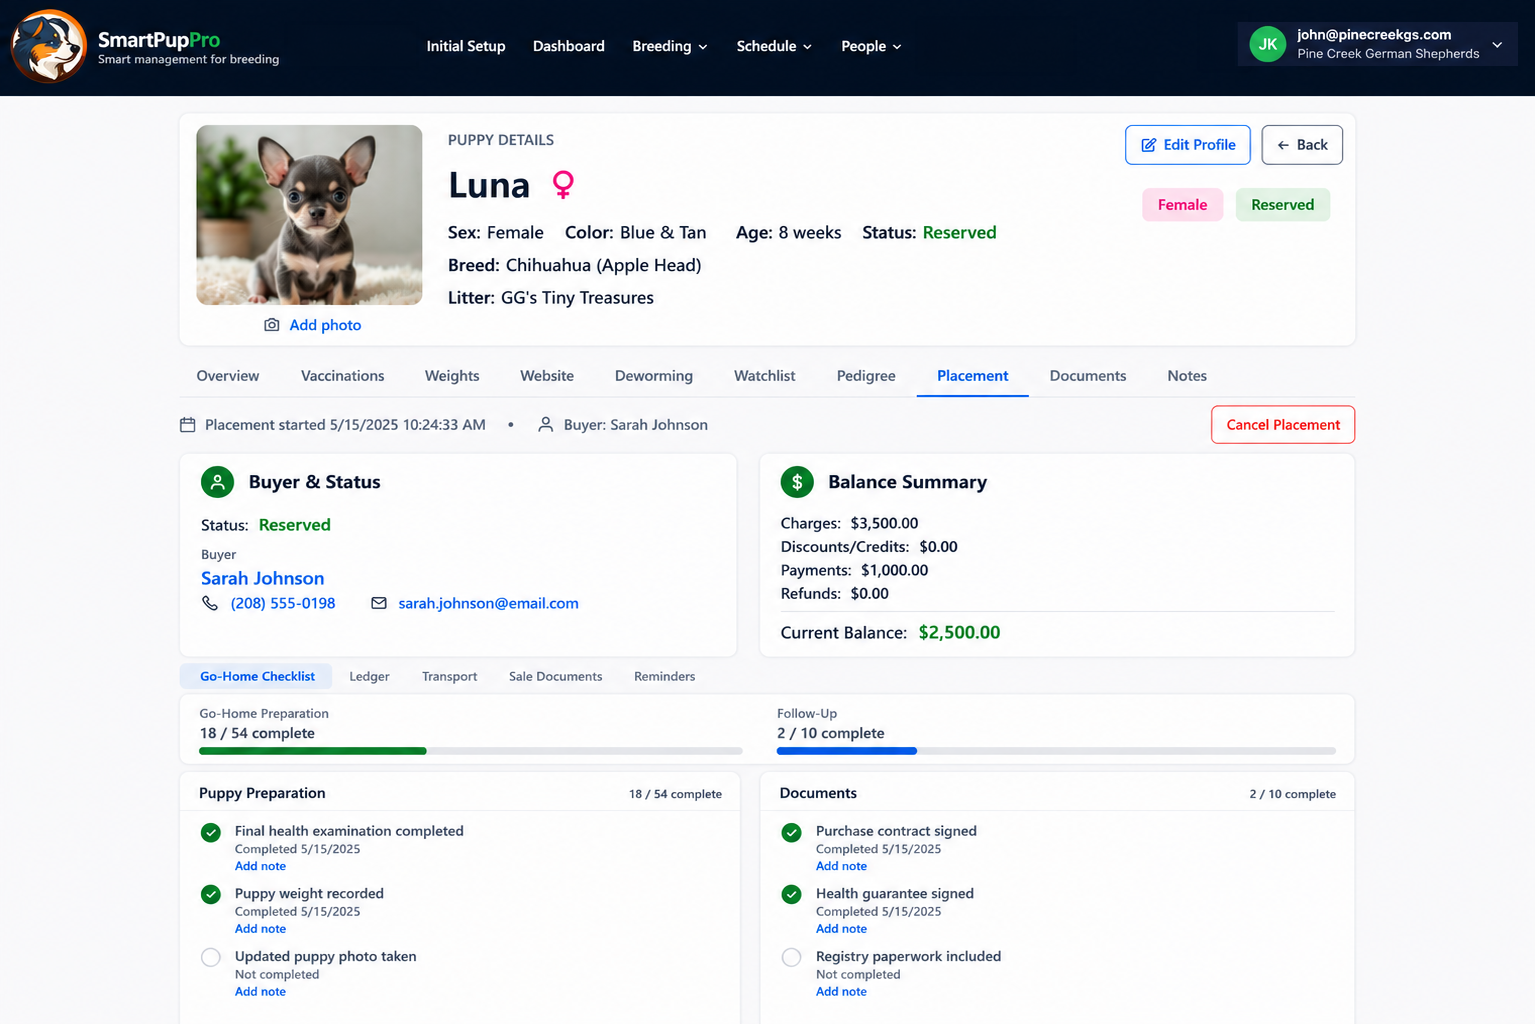Click the pink female symbol next to Luna
Image resolution: width=1535 pixels, height=1024 pixels.
click(x=564, y=185)
